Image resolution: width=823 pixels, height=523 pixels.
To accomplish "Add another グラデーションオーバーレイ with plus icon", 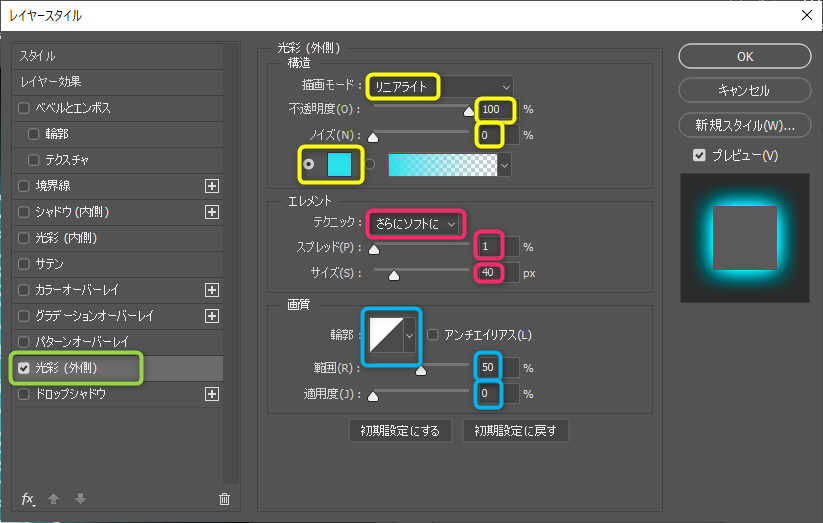I will click(x=212, y=316).
